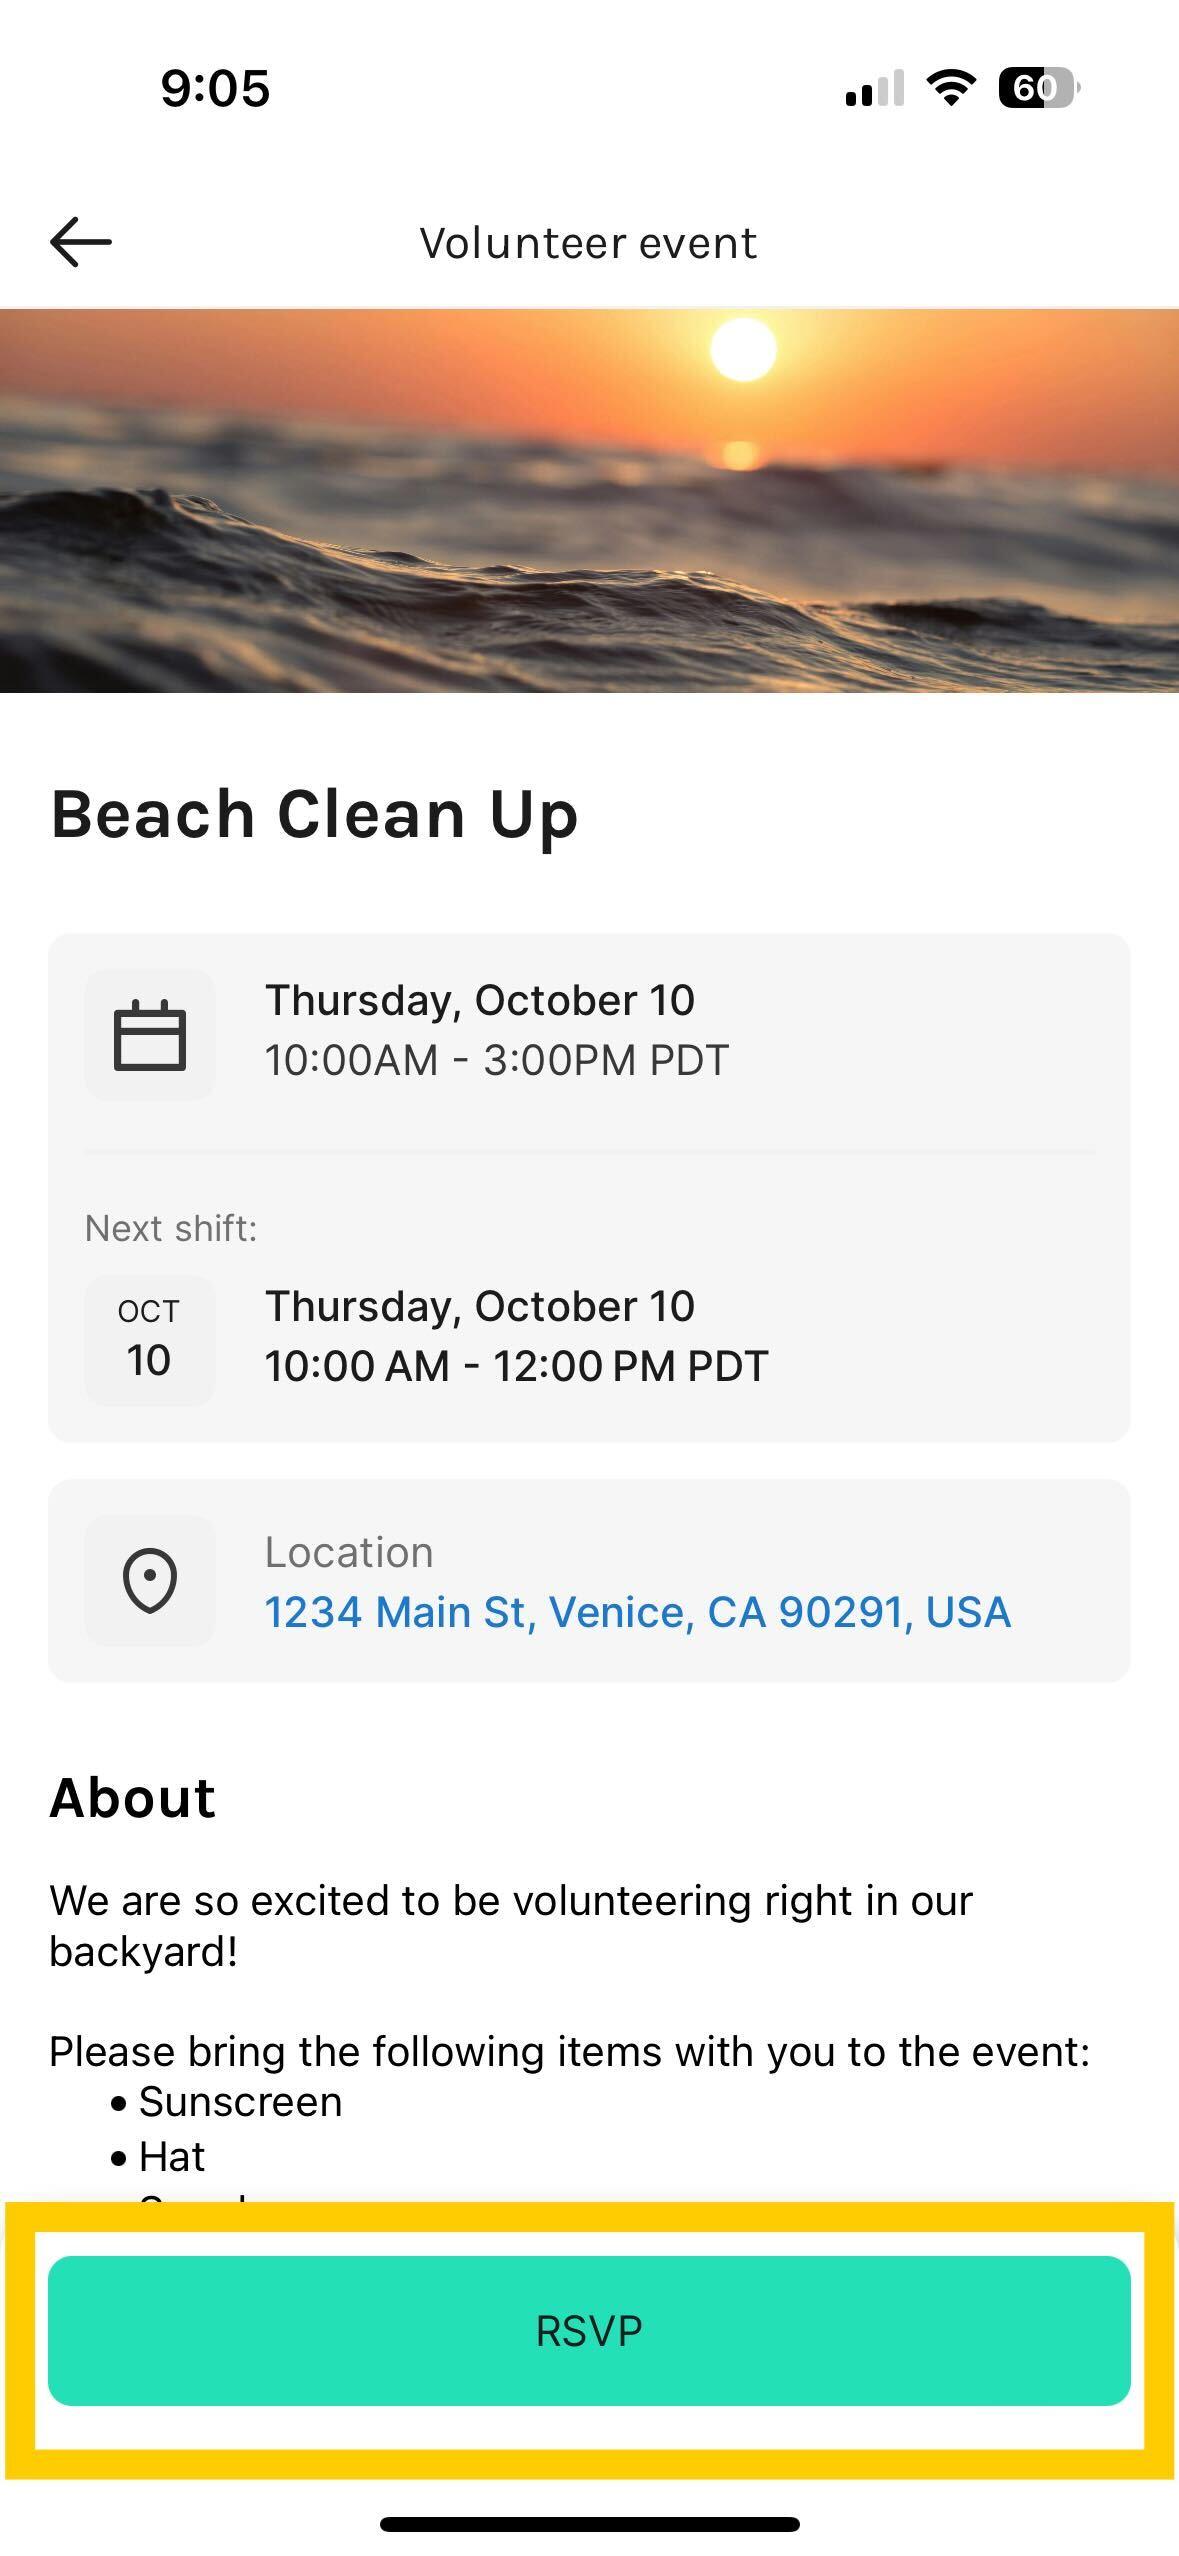Tap the calendar icon
The width and height of the screenshot is (1179, 2556).
coord(150,1035)
